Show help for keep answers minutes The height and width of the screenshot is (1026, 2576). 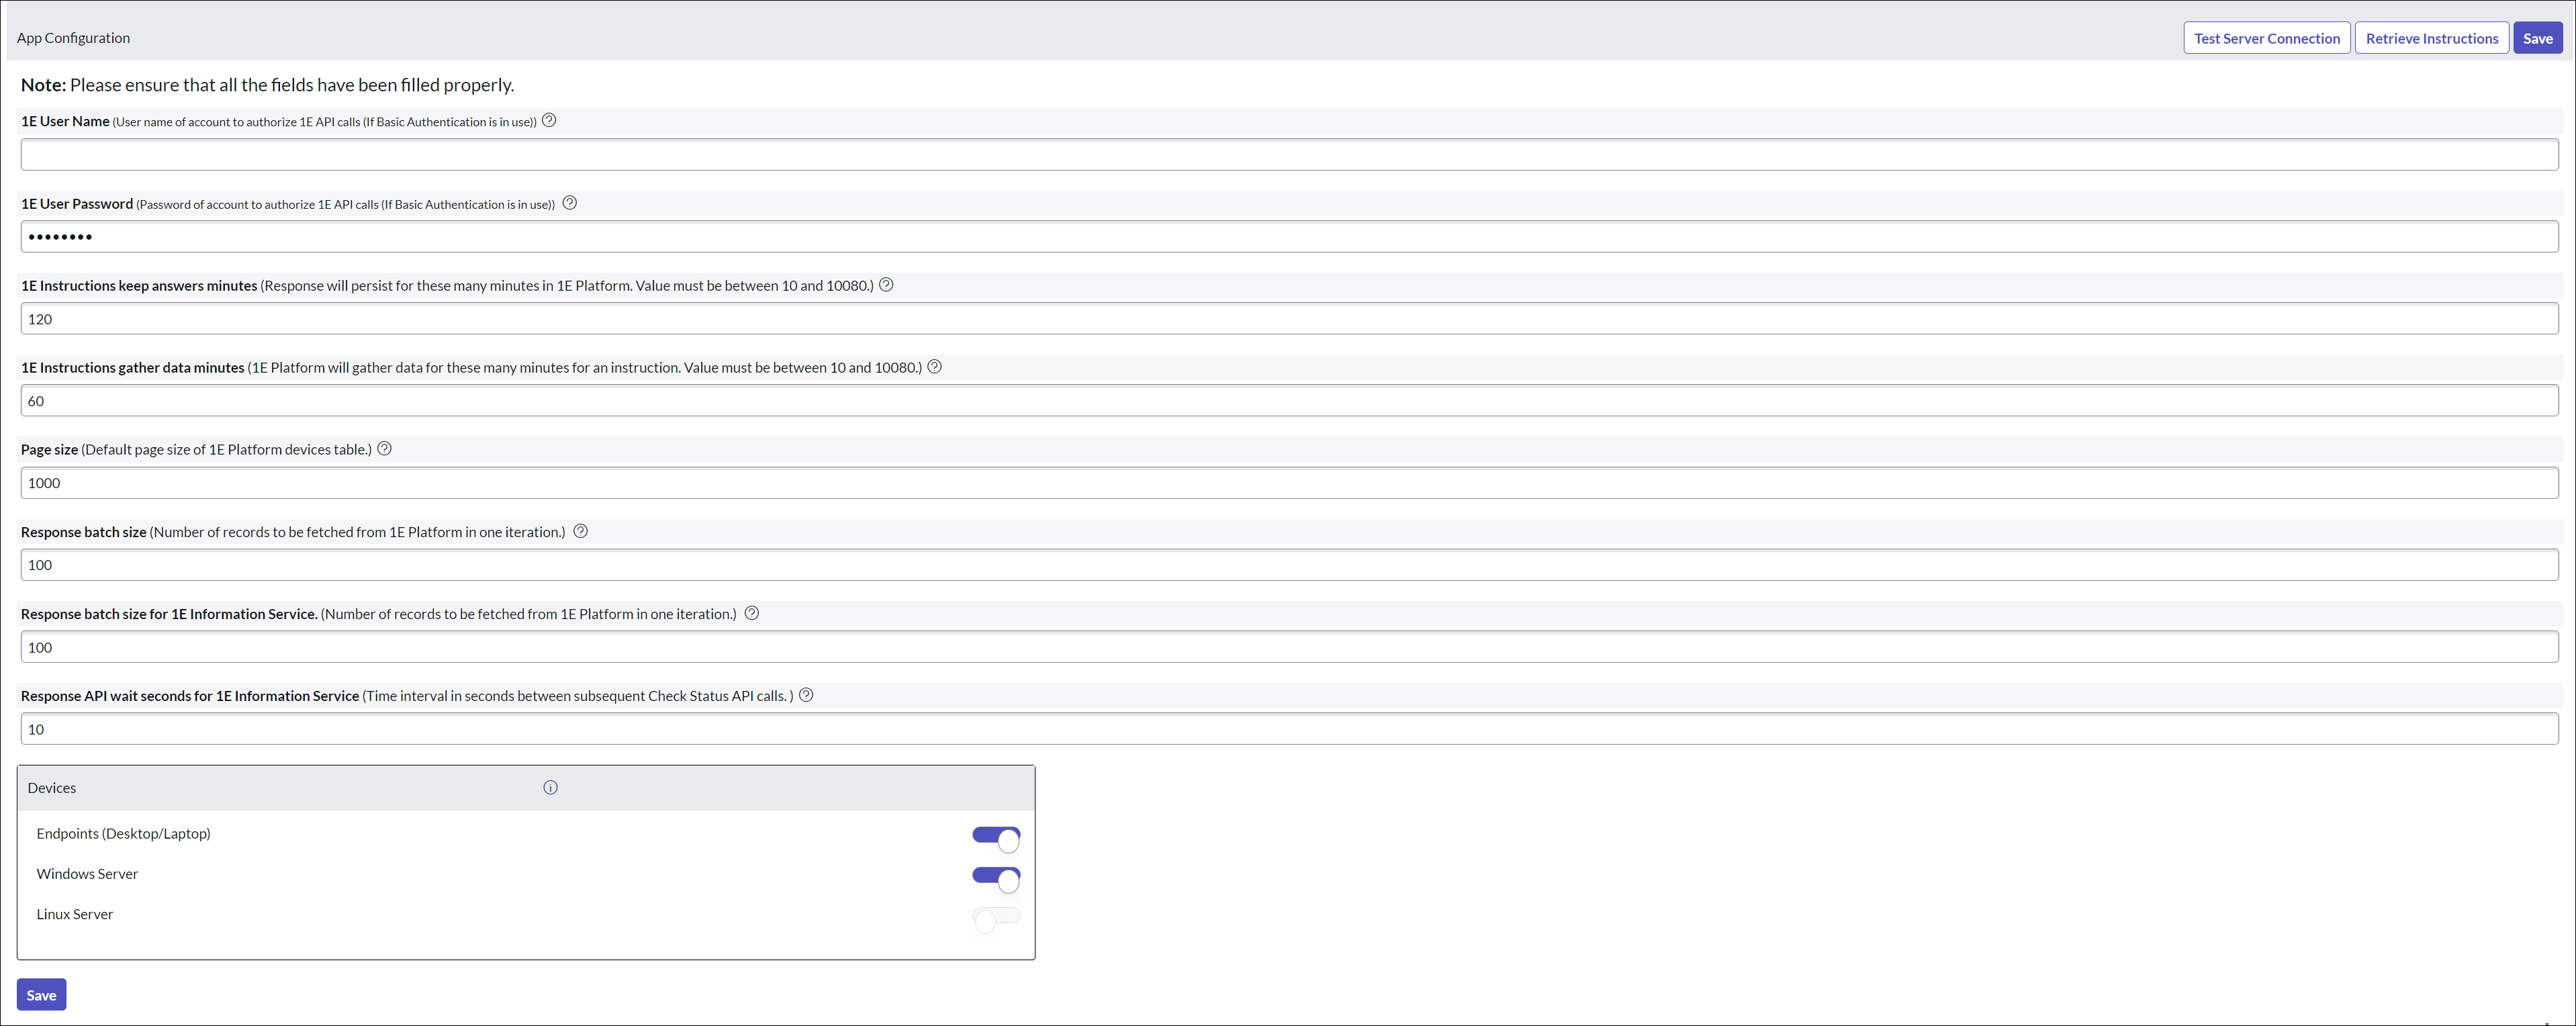coord(886,285)
